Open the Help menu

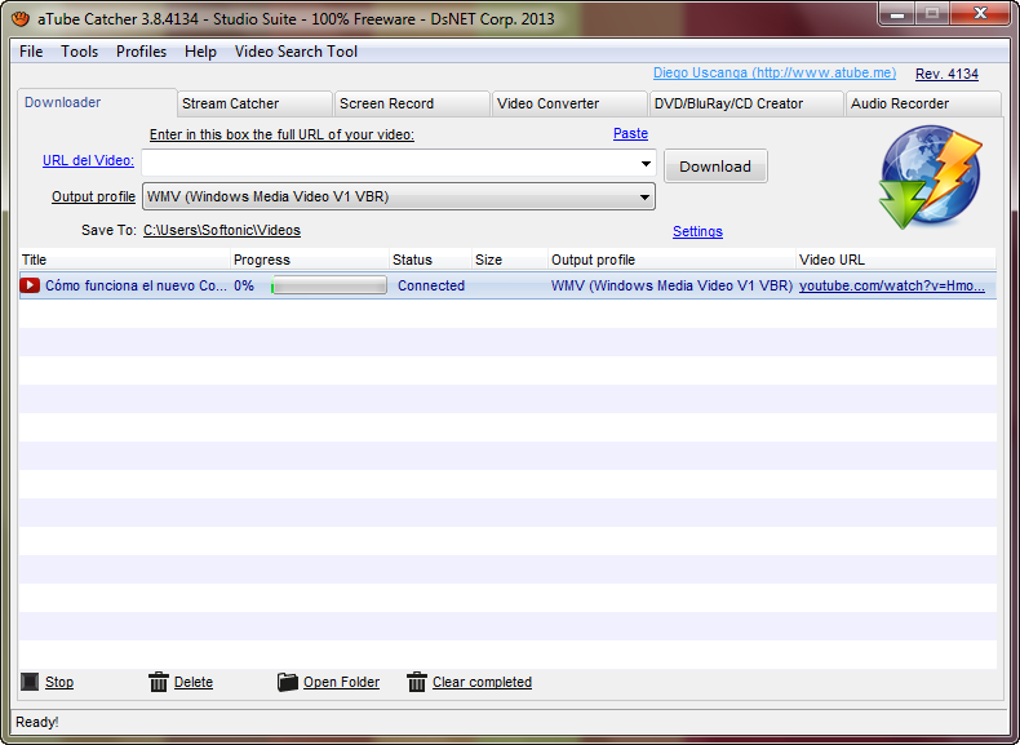200,51
